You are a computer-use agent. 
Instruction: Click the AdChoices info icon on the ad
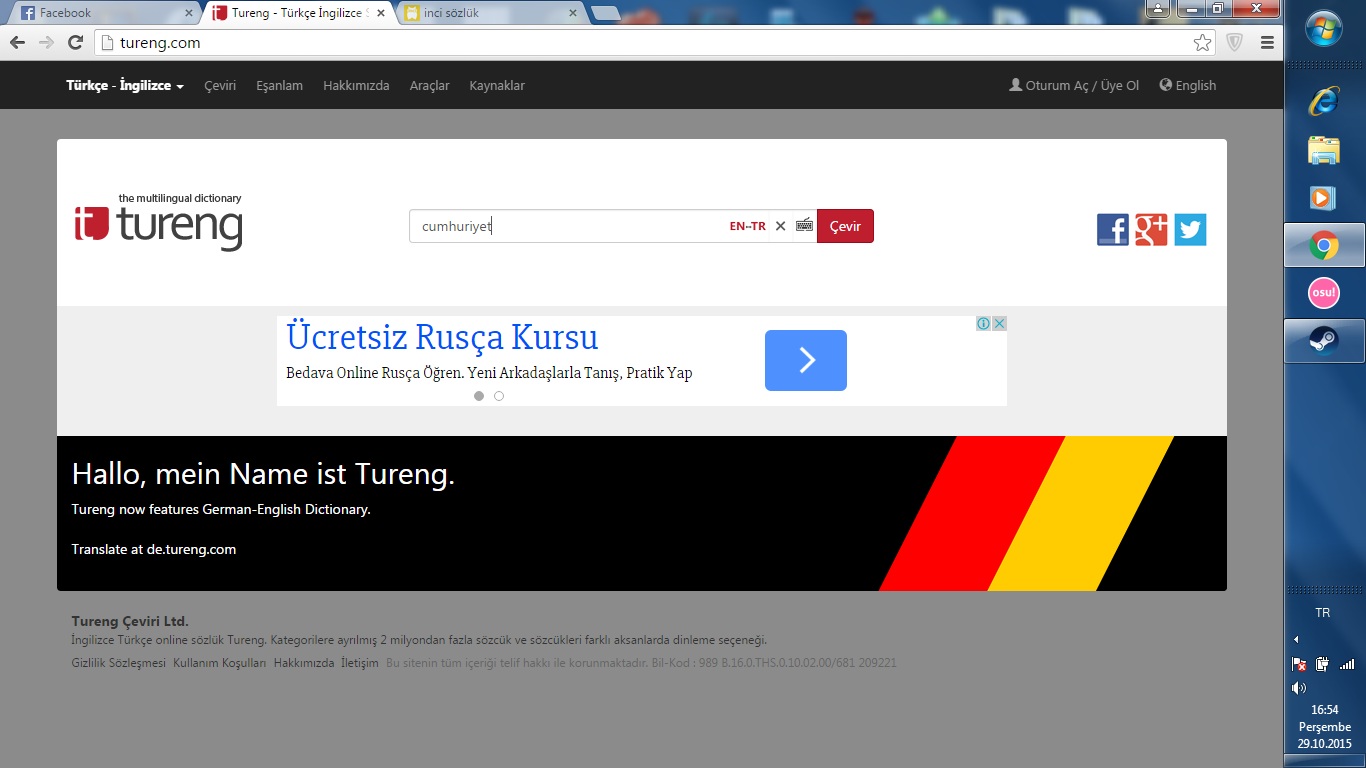[984, 323]
